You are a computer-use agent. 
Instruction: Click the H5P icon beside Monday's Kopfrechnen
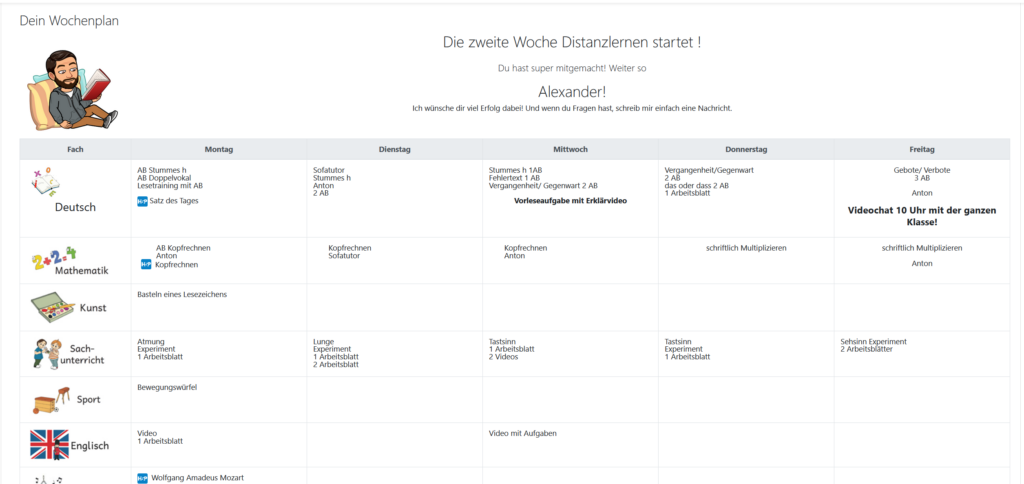pyautogui.click(x=146, y=265)
